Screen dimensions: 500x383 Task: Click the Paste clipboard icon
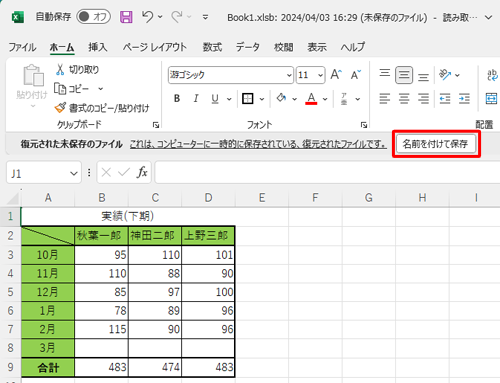pos(33,75)
